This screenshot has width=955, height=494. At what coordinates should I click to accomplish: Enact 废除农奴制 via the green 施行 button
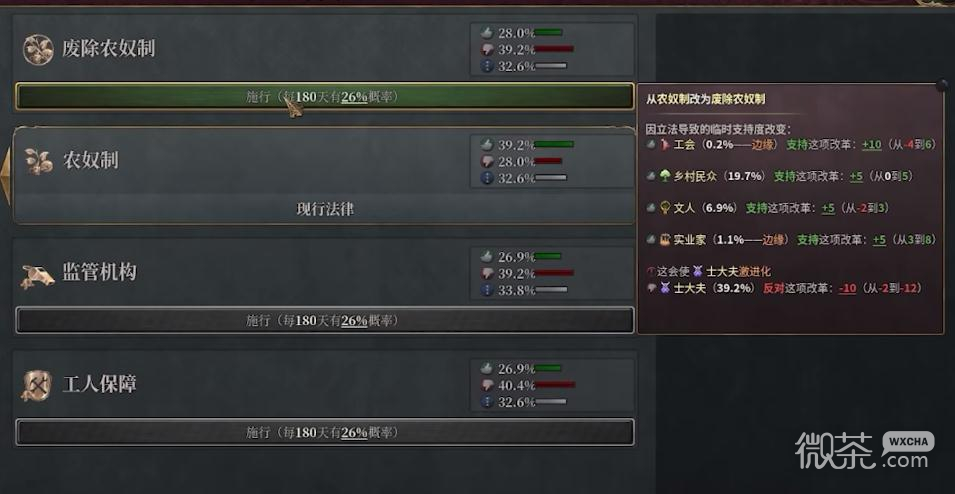(325, 97)
